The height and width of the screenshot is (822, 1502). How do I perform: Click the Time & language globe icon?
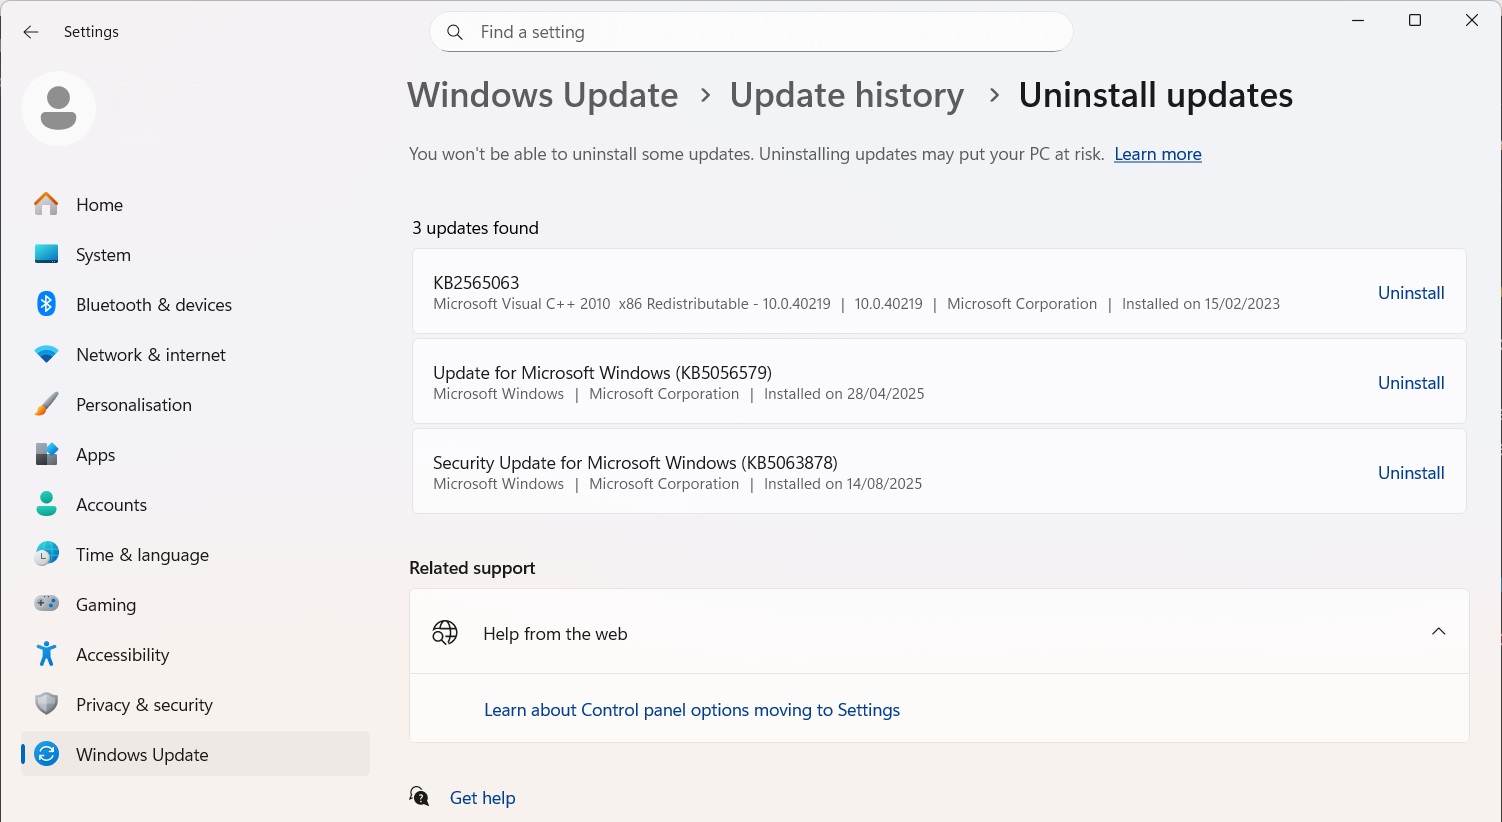(47, 554)
